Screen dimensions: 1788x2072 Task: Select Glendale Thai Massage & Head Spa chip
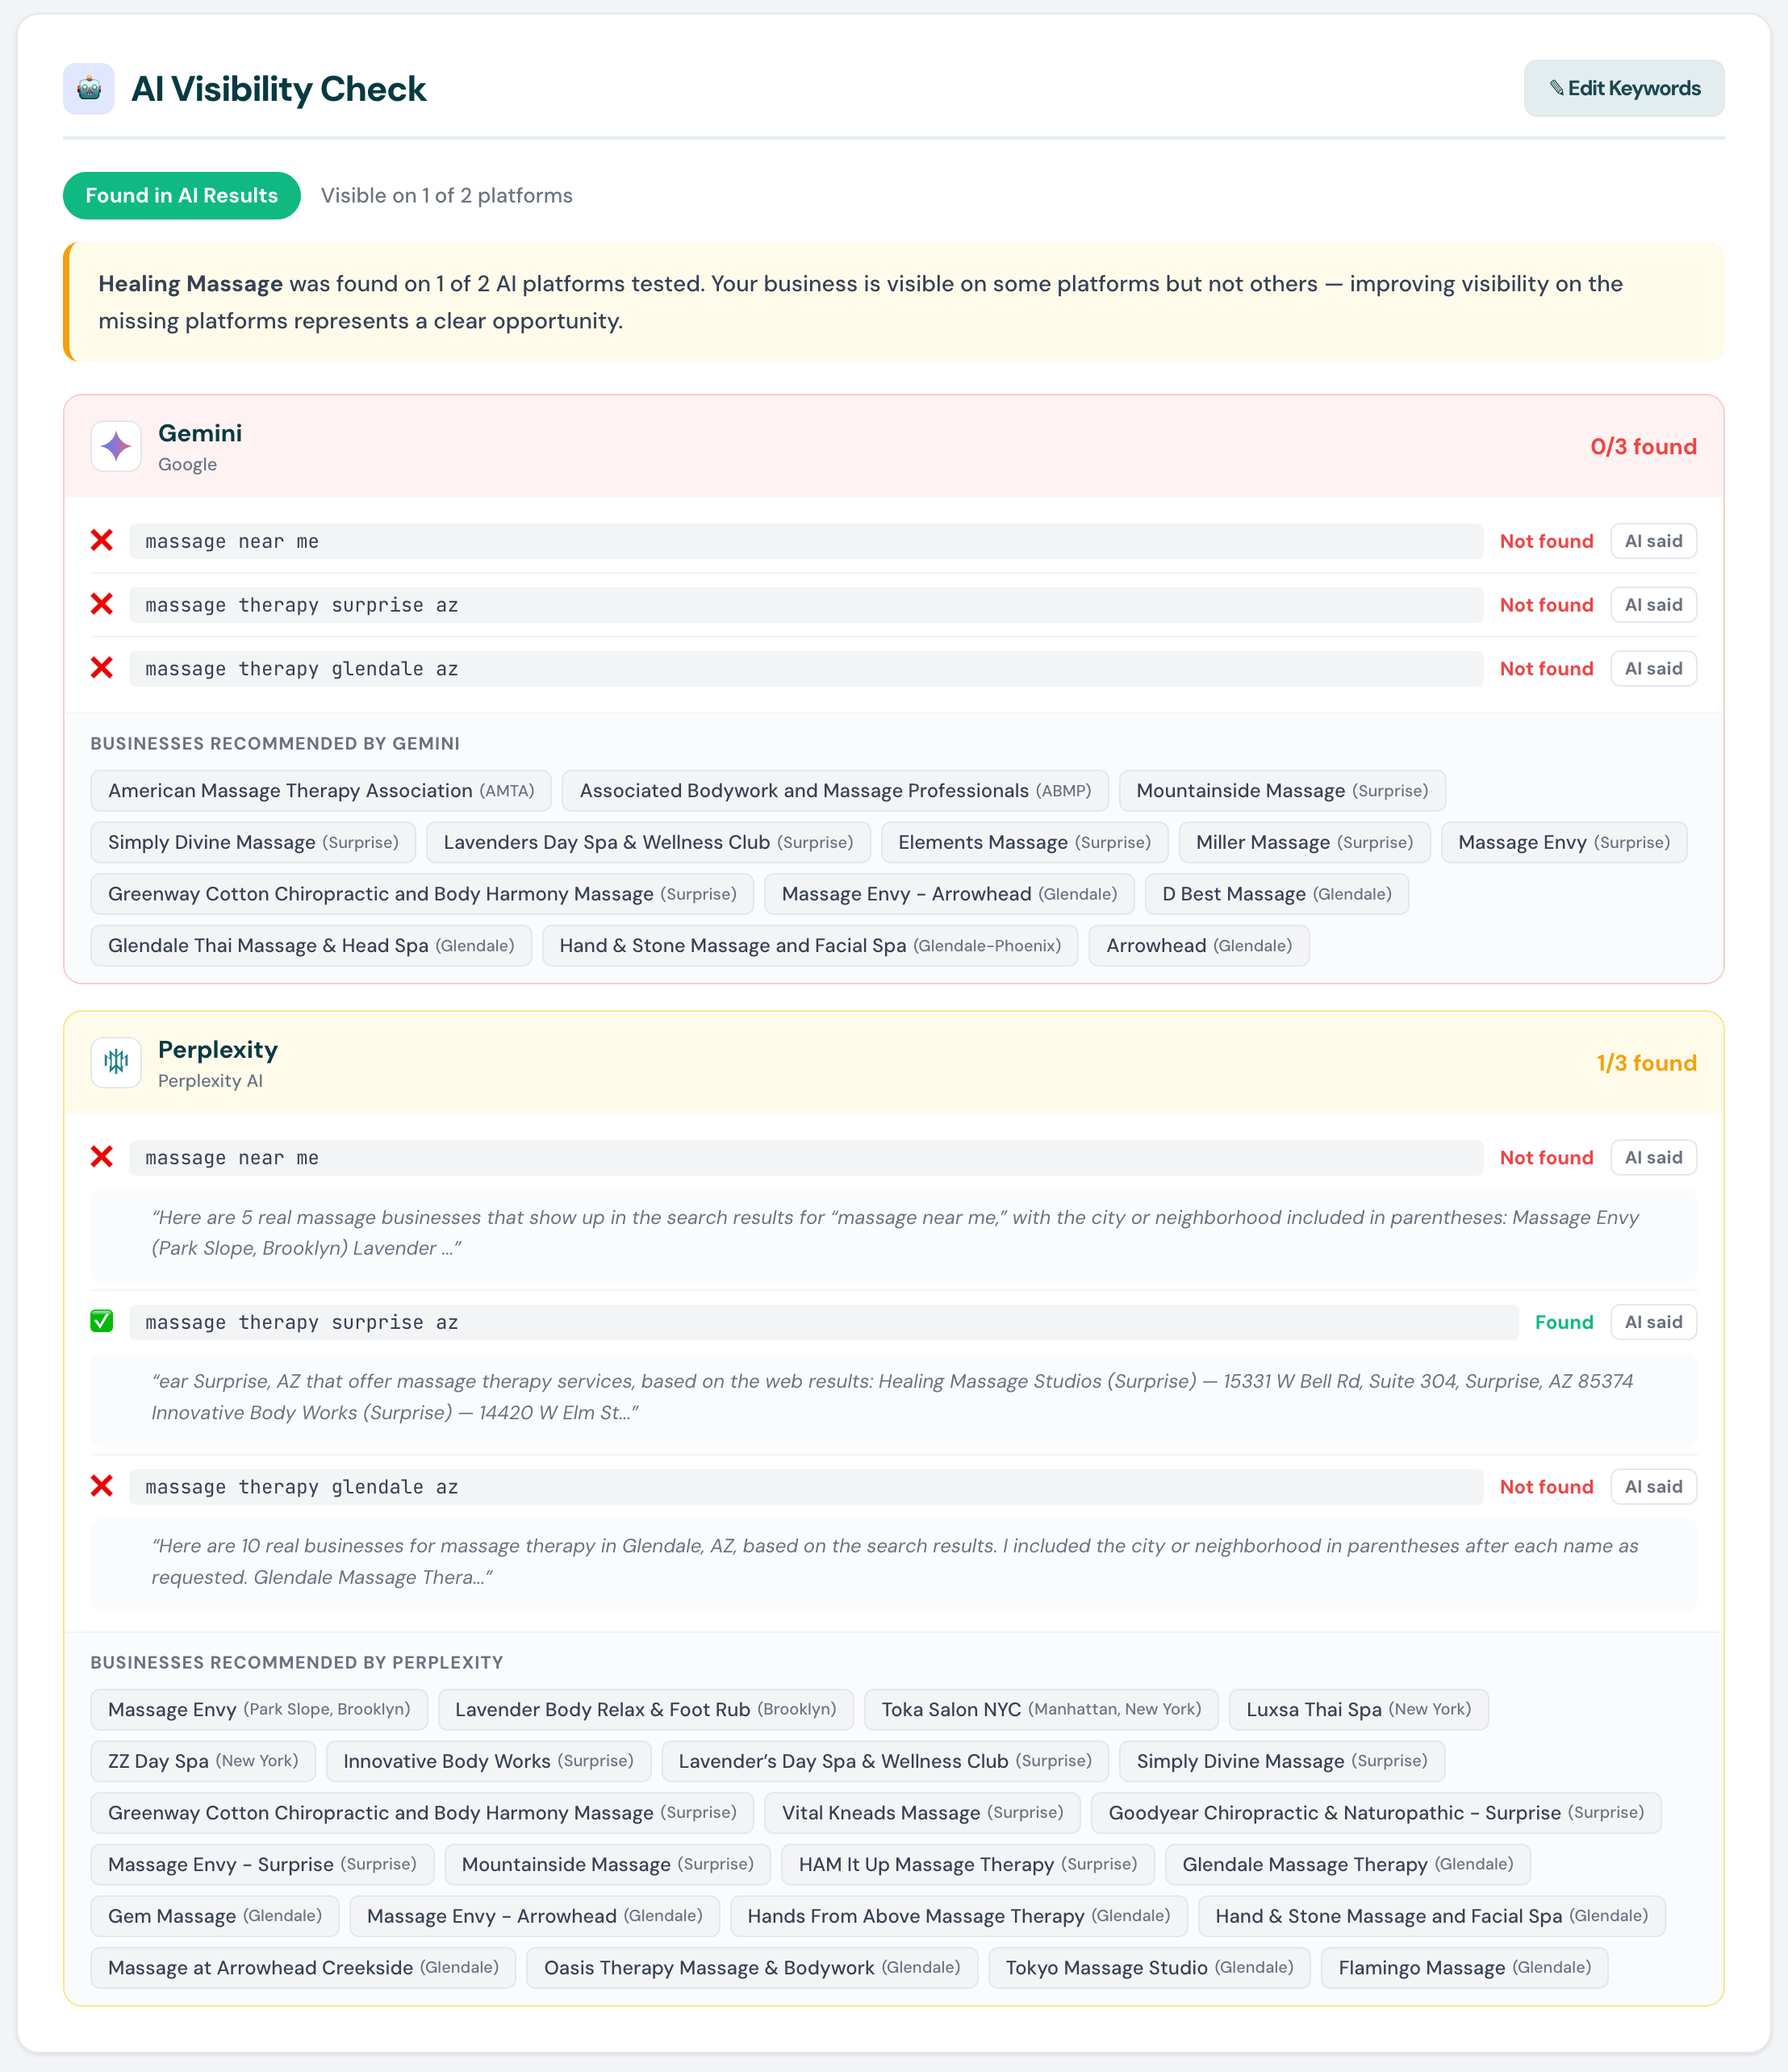(311, 945)
